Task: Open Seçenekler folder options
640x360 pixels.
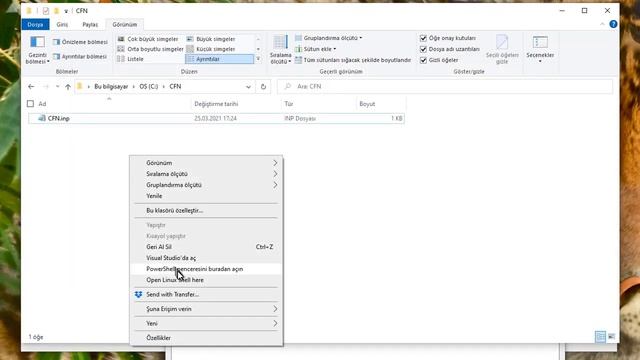Action: [x=540, y=50]
